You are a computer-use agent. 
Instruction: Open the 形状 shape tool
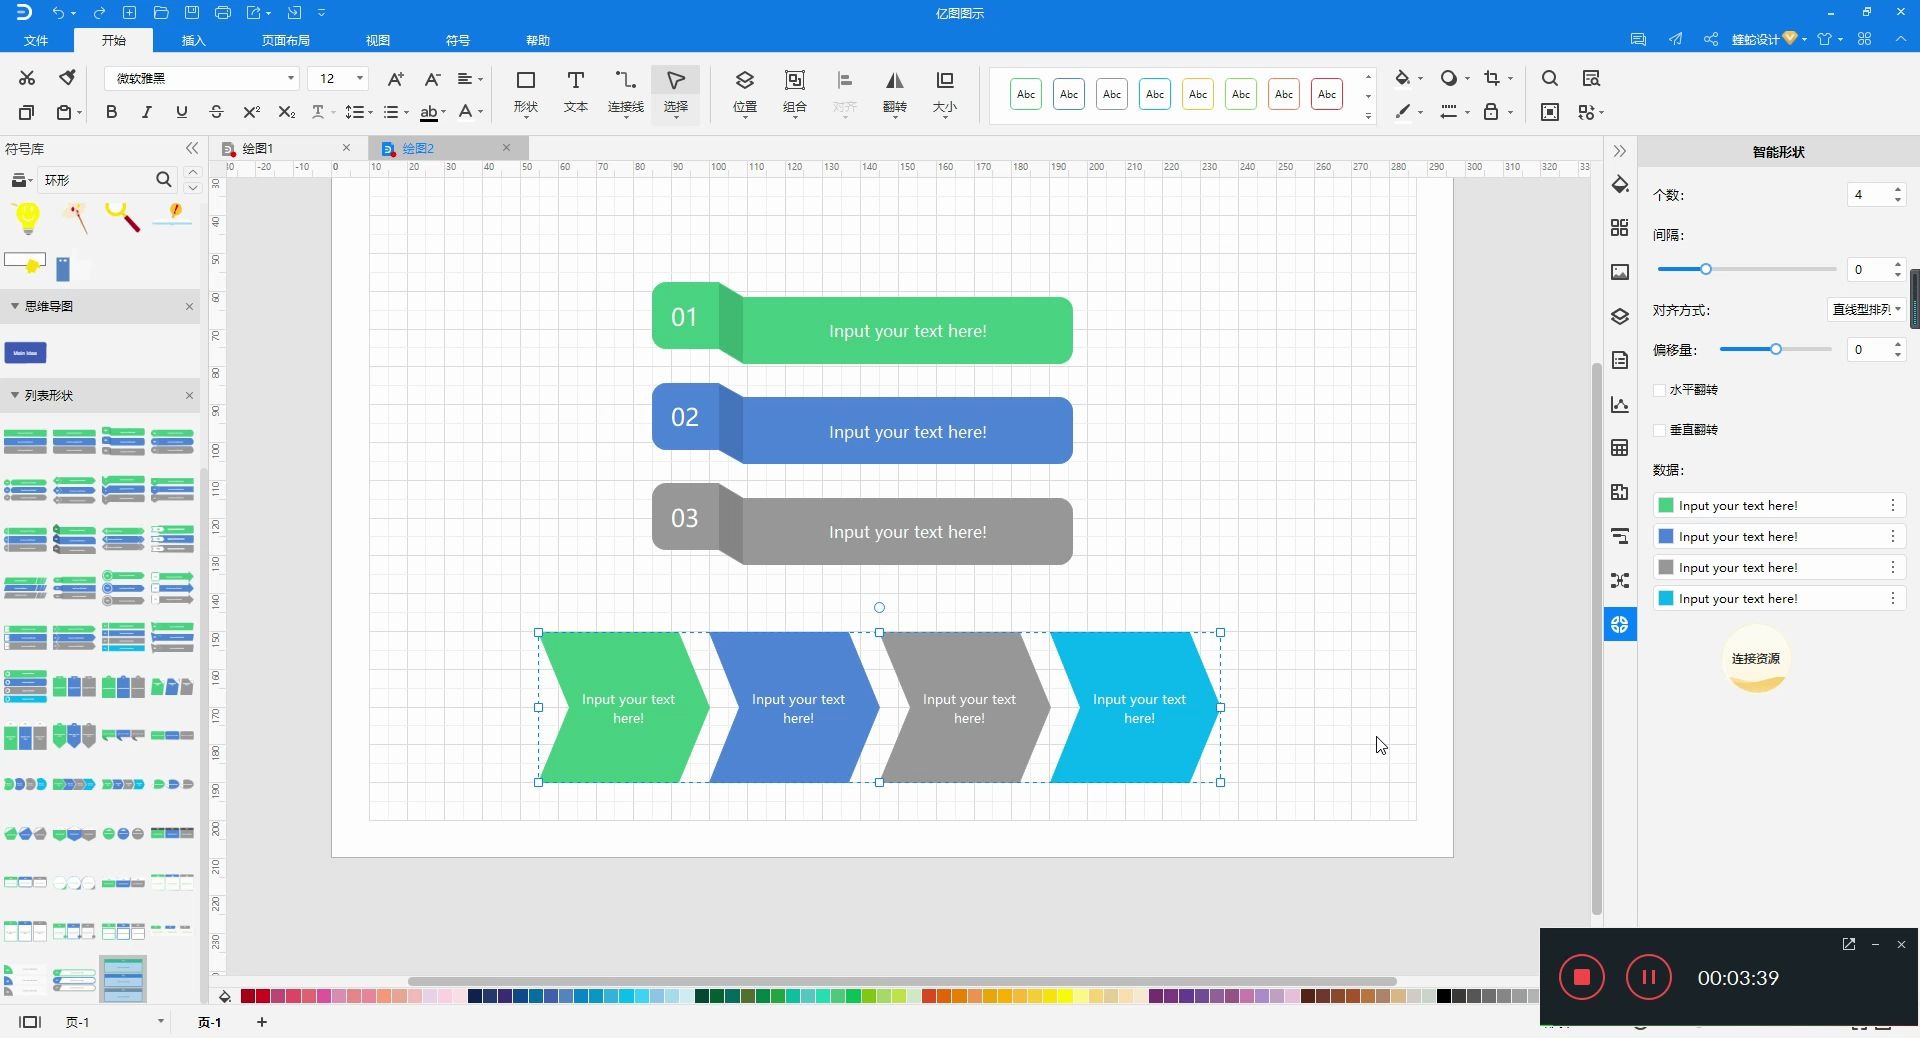(x=526, y=92)
